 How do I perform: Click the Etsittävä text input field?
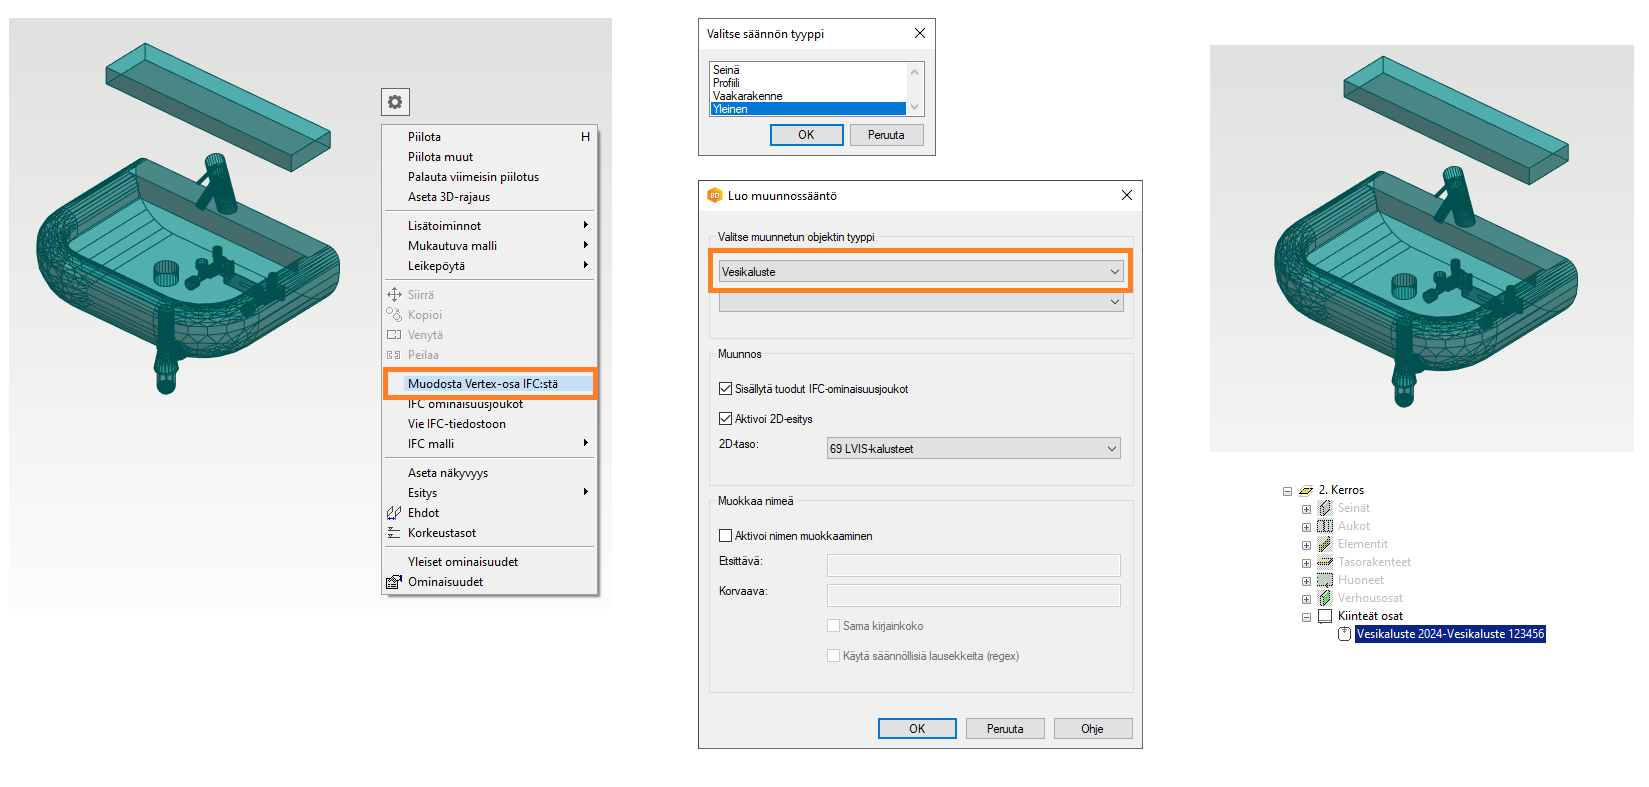(973, 565)
